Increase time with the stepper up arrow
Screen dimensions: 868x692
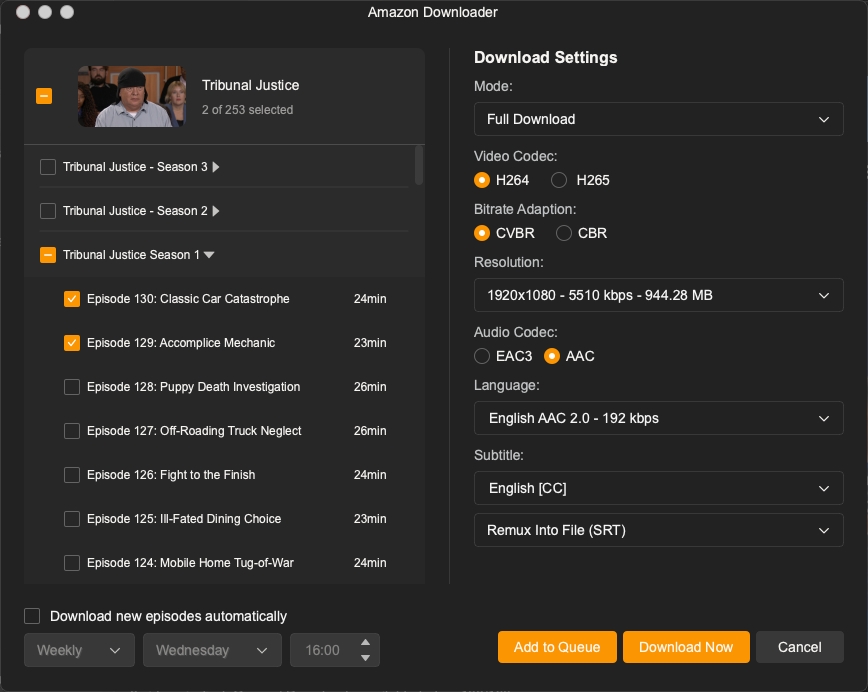click(x=365, y=642)
